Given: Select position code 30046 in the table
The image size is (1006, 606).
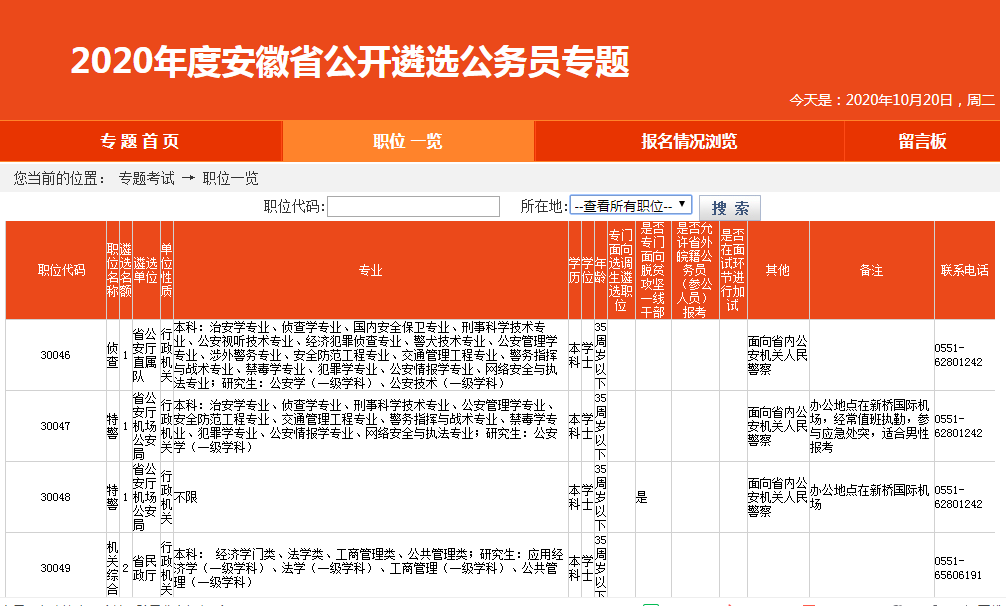Looking at the screenshot, I should tap(56, 355).
